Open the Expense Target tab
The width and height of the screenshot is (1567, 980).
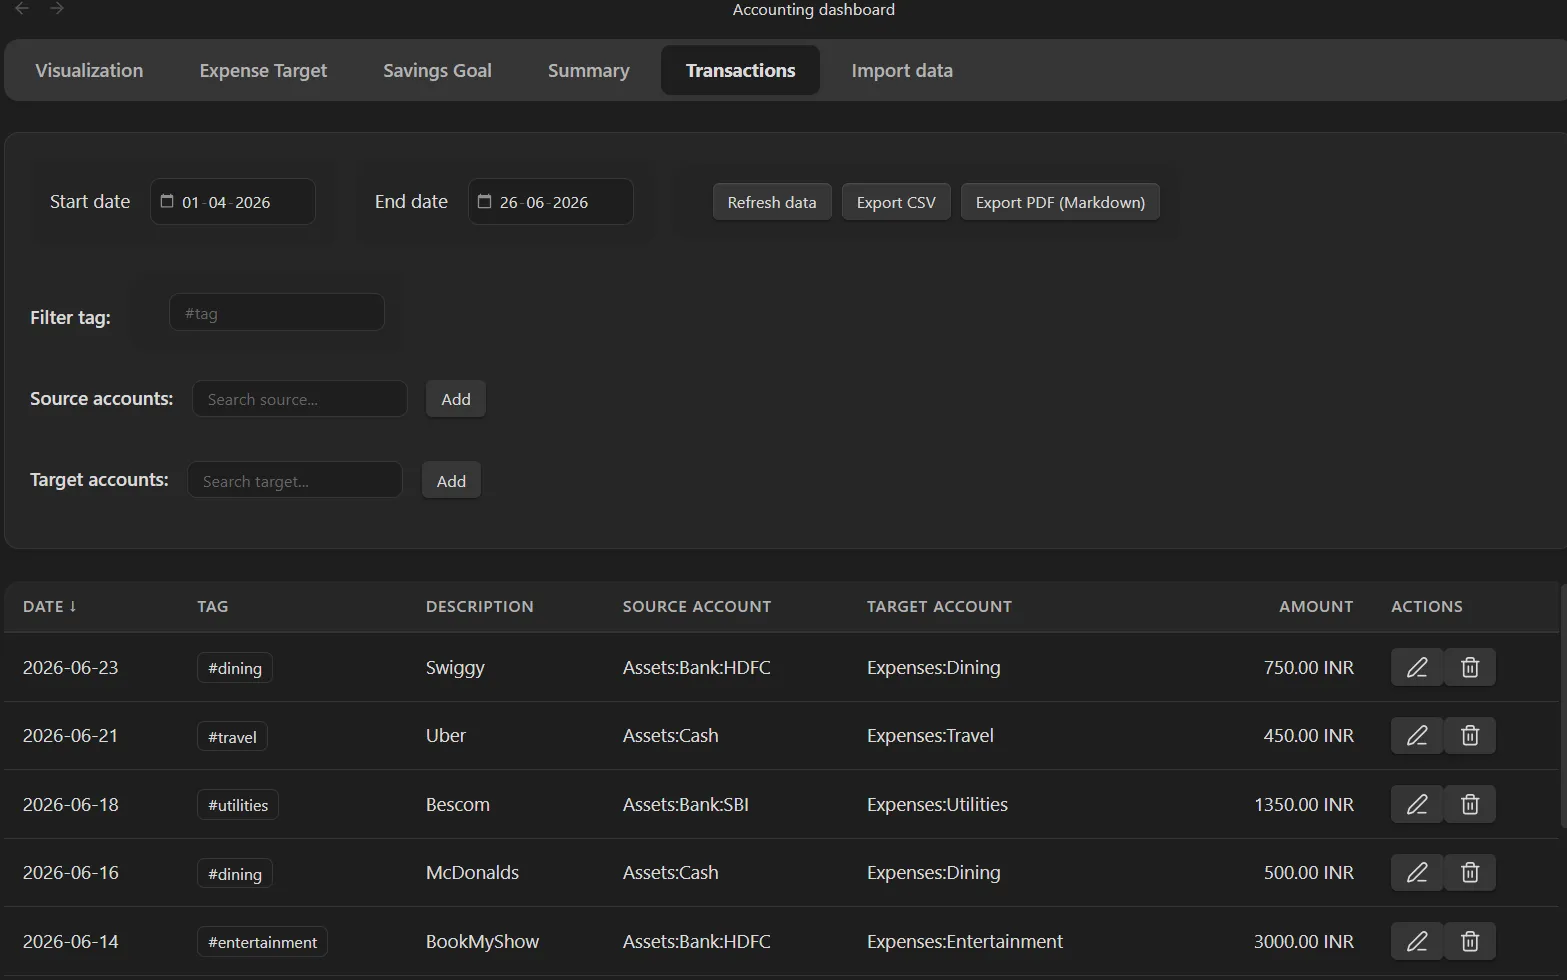[x=263, y=70]
